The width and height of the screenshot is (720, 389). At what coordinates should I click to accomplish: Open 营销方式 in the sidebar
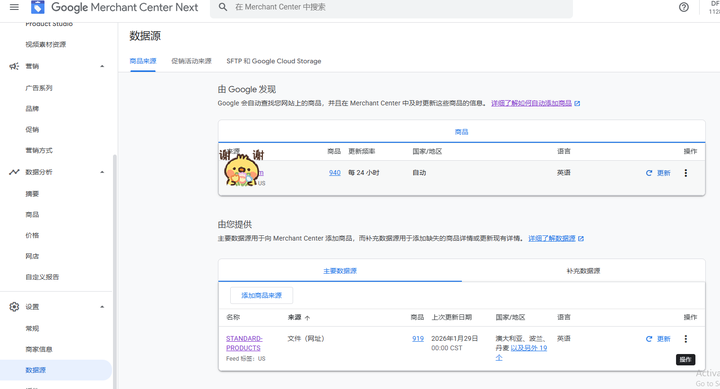(39, 150)
